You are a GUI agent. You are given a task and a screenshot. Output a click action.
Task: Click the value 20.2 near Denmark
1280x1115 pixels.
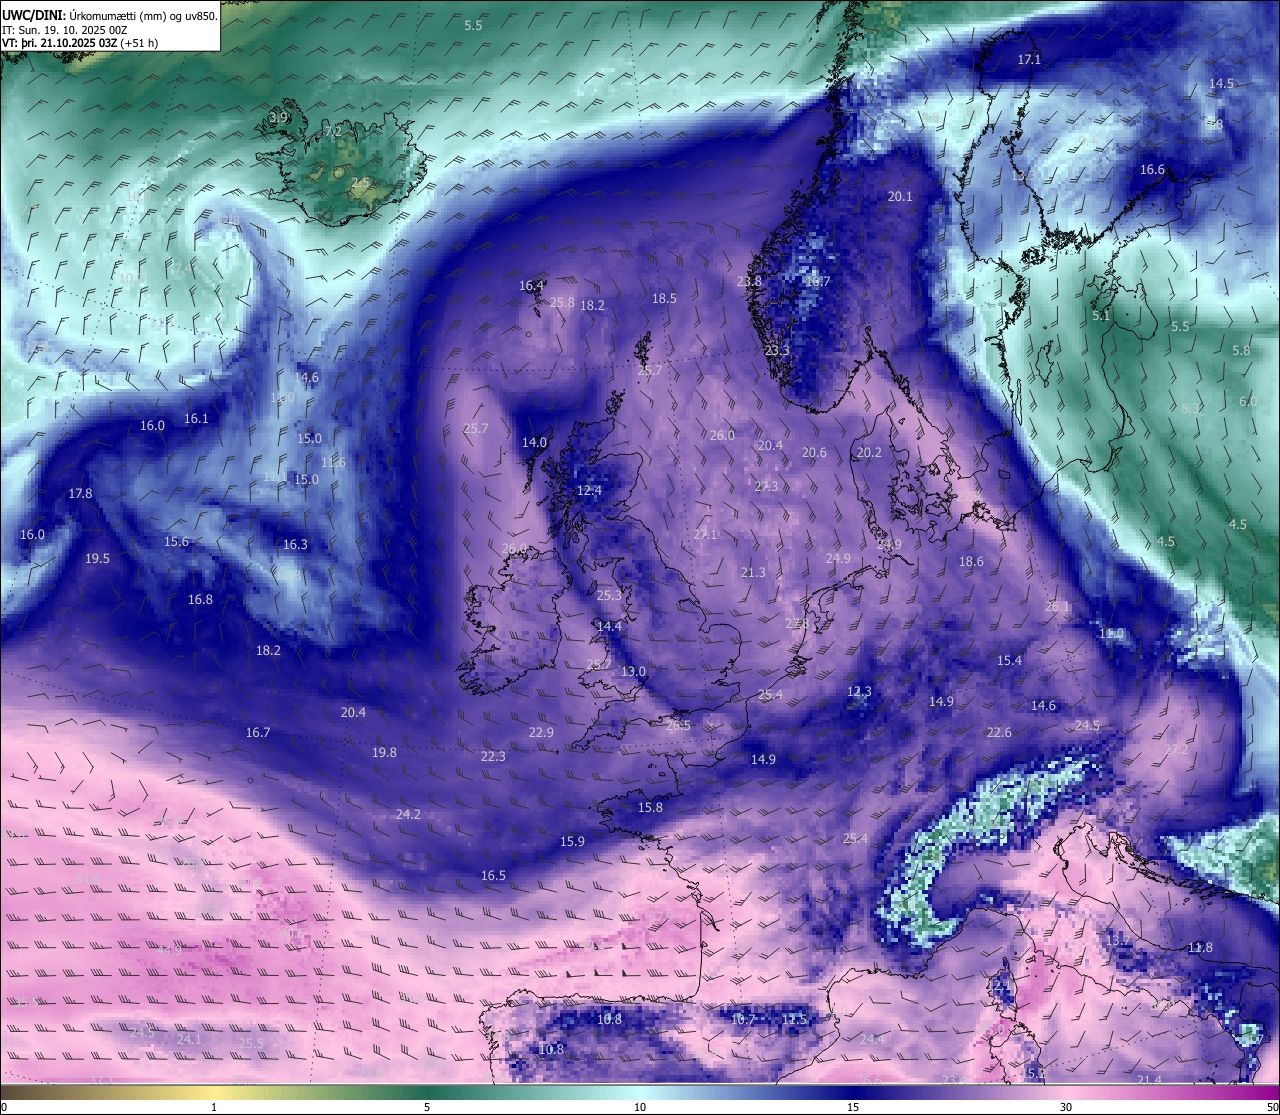(x=869, y=453)
